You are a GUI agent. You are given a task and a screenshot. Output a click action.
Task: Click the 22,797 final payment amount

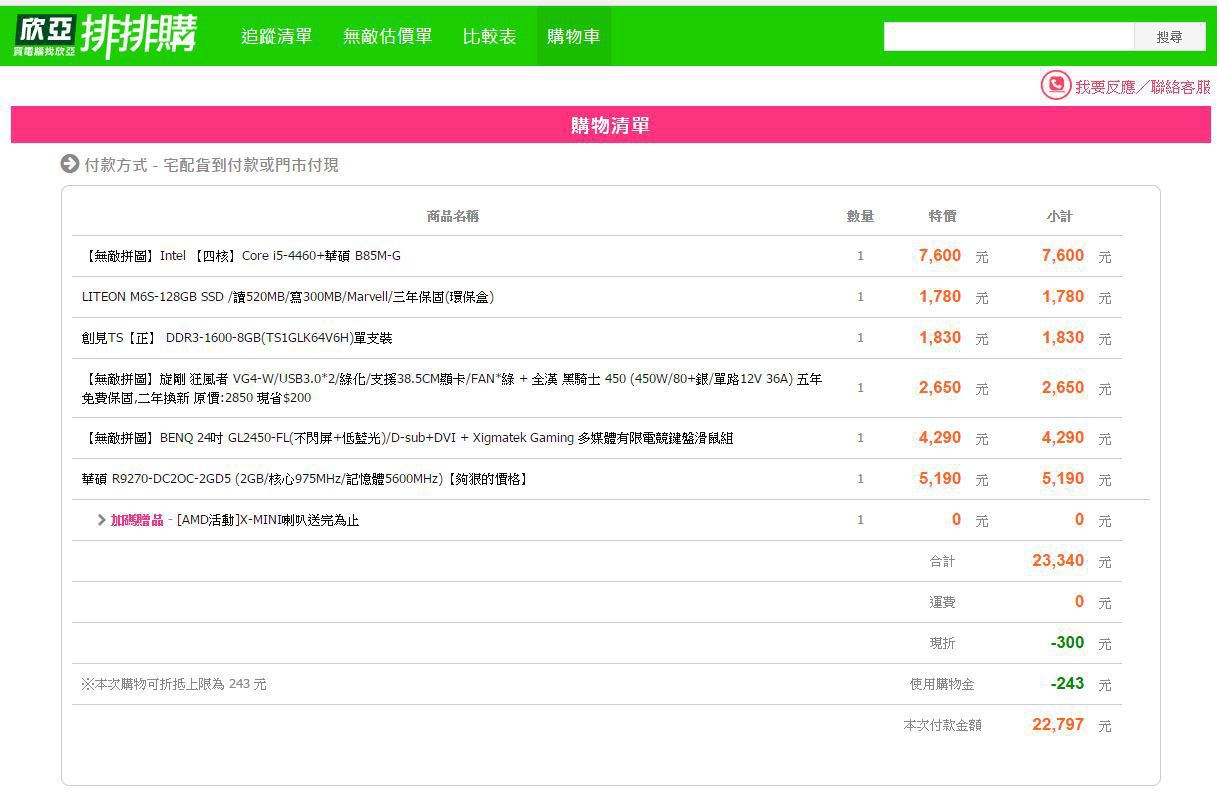(x=1058, y=725)
